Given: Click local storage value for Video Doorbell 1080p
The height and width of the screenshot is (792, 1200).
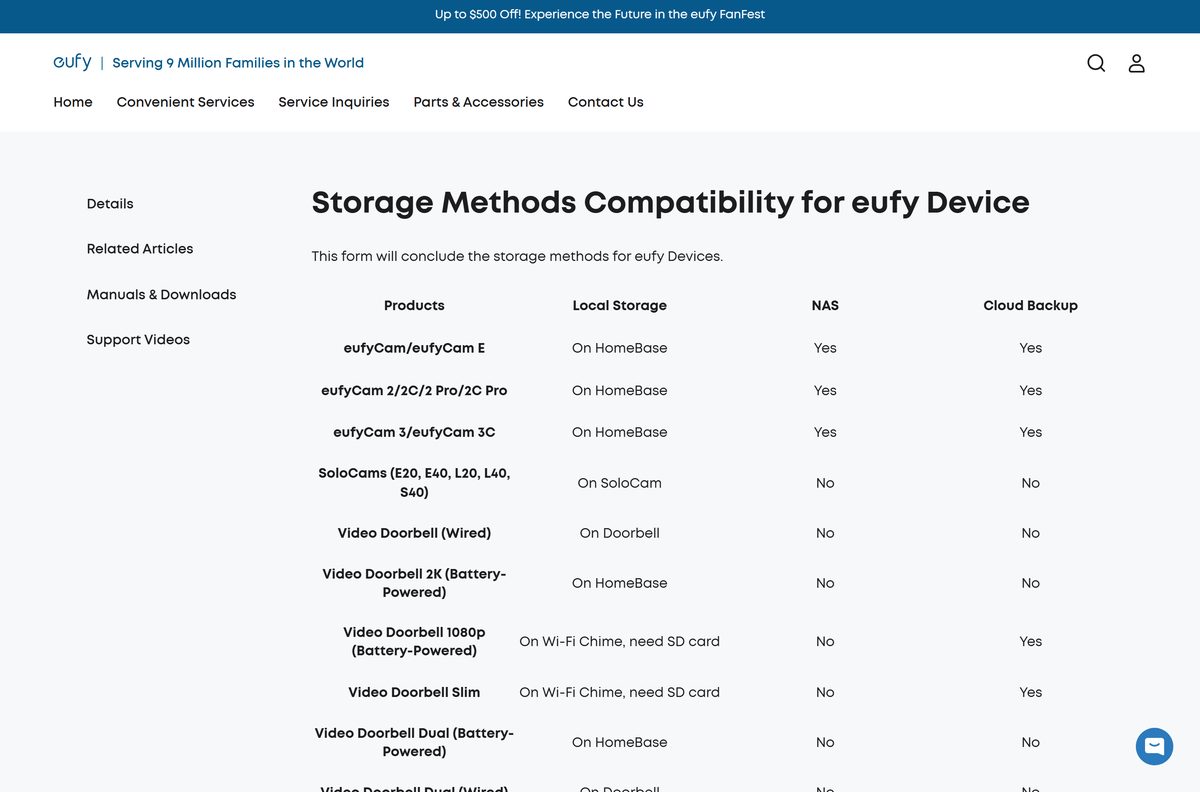Looking at the screenshot, I should click(620, 641).
